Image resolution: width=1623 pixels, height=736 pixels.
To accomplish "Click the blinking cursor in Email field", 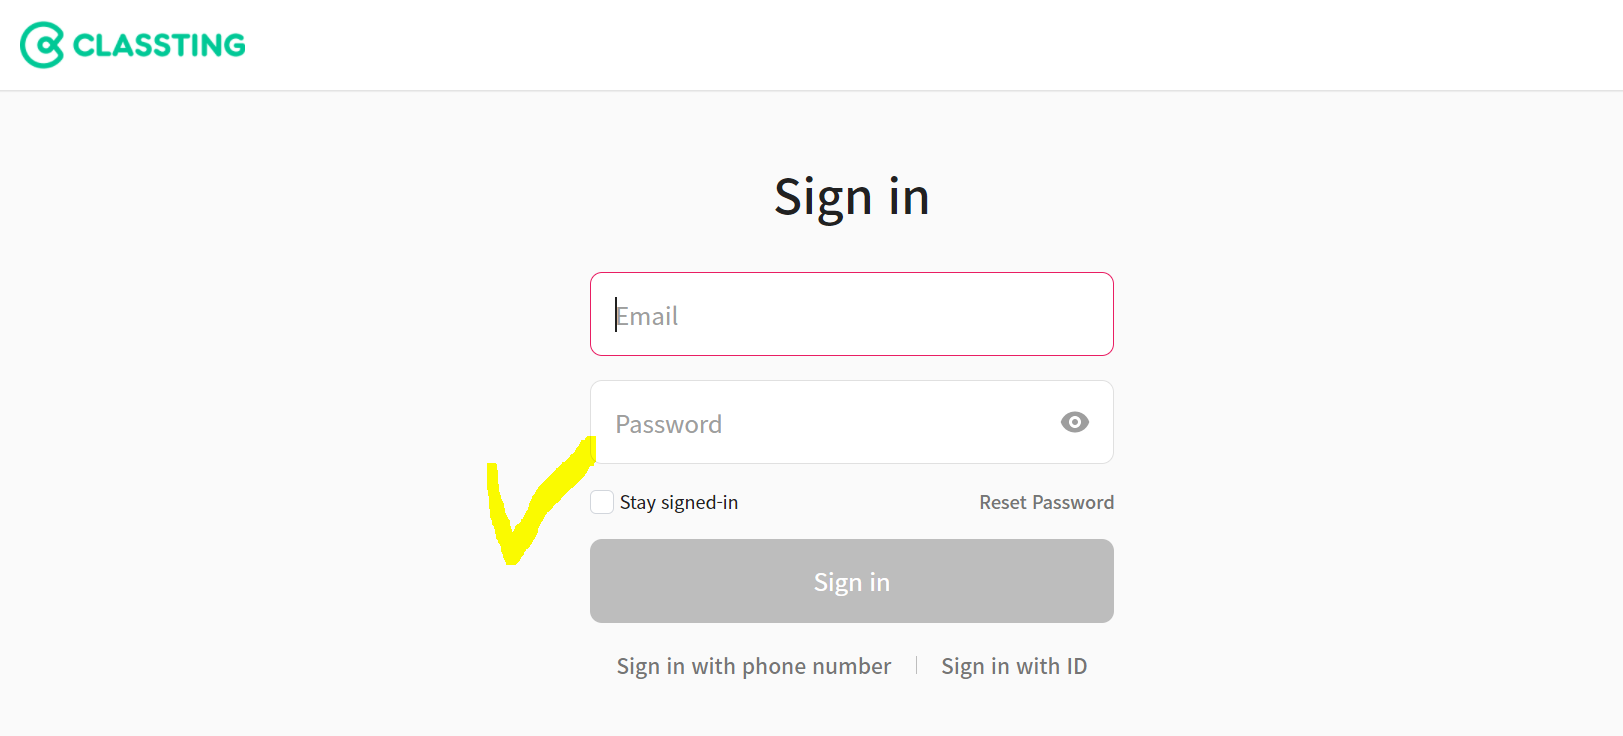I will [616, 315].
